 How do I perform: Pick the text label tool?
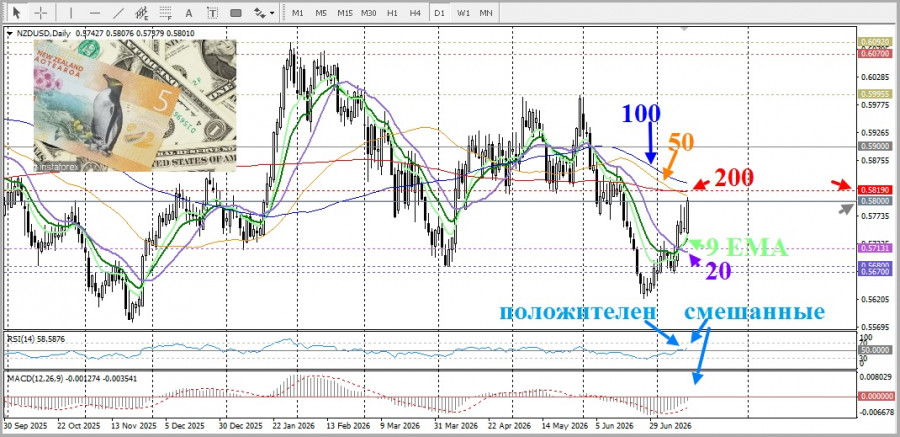coord(212,12)
